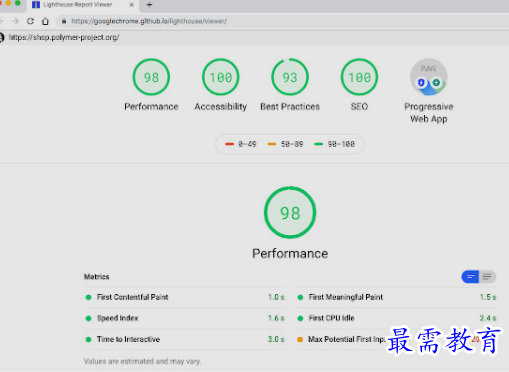Open the Progressive Web App badge
Viewport: 509px width, 372px height.
[x=429, y=77]
